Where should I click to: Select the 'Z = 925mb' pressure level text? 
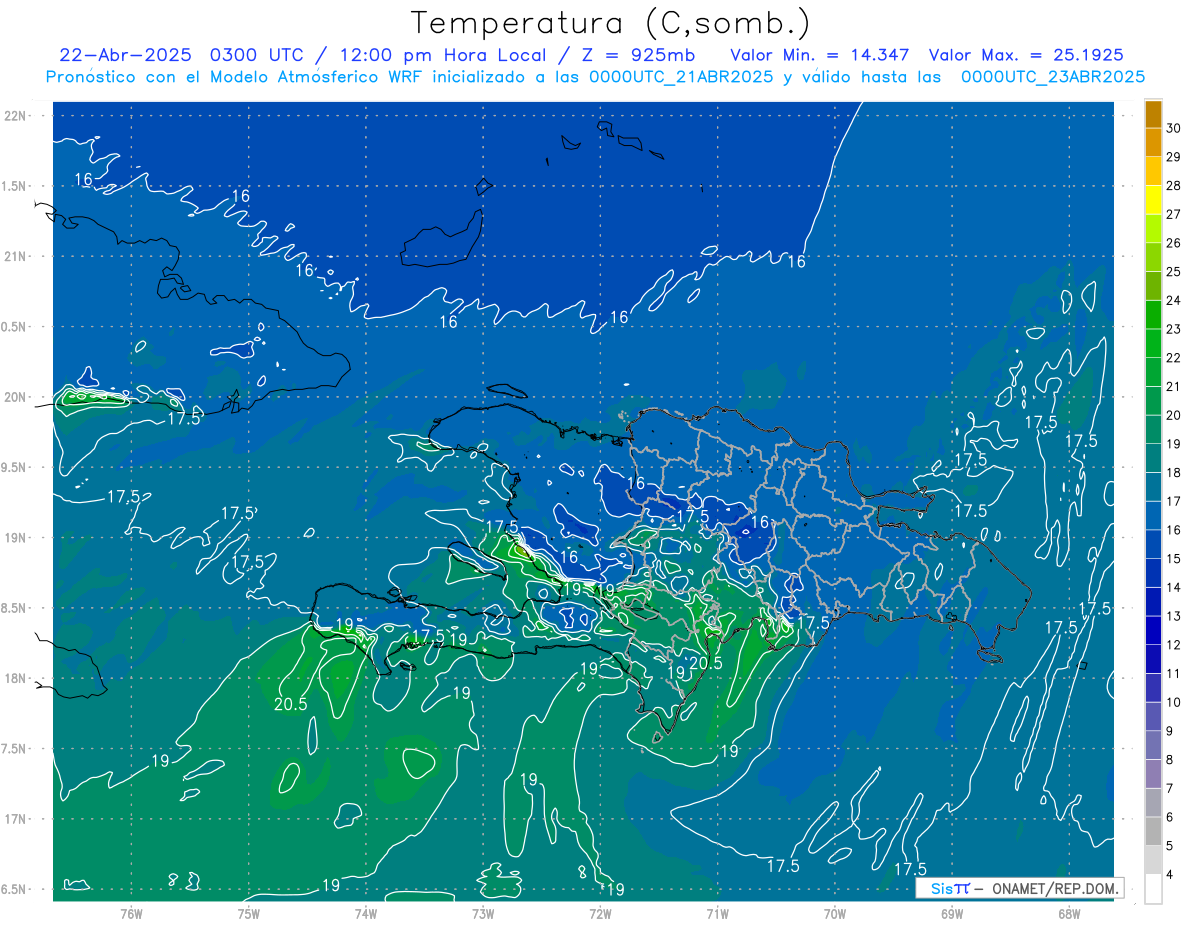(x=641, y=55)
